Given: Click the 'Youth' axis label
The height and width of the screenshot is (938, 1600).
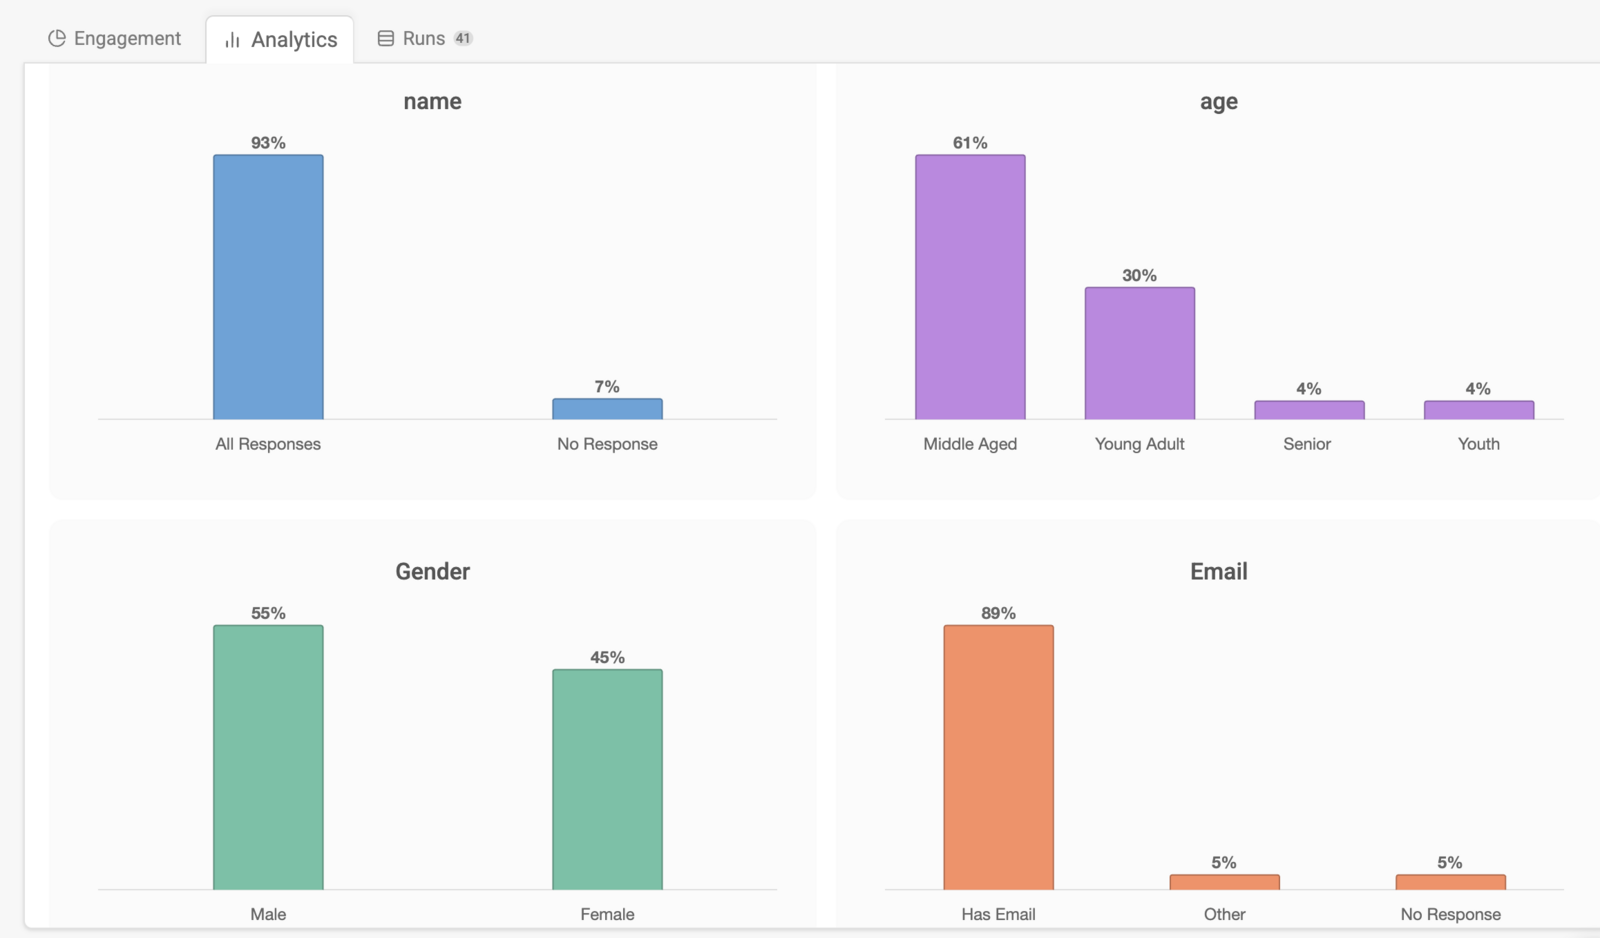Looking at the screenshot, I should click(x=1479, y=444).
